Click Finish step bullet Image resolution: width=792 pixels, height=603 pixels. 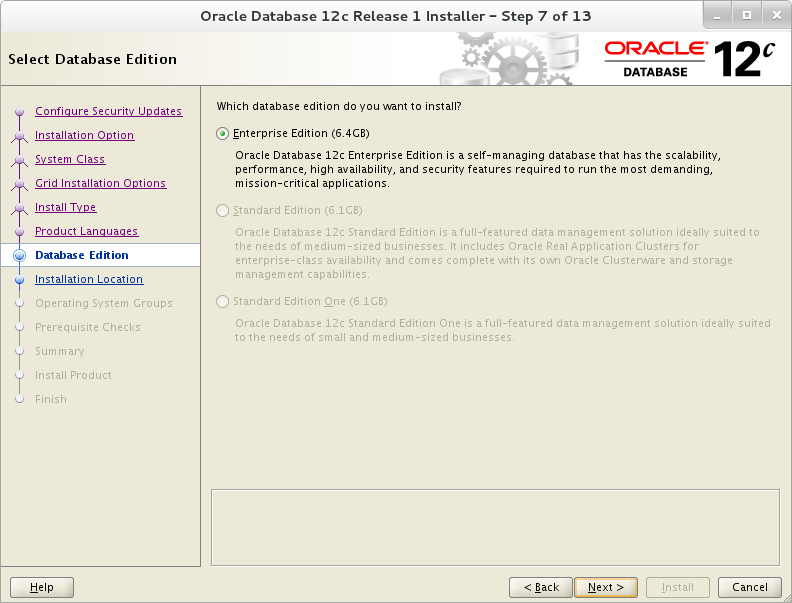pyautogui.click(x=20, y=399)
